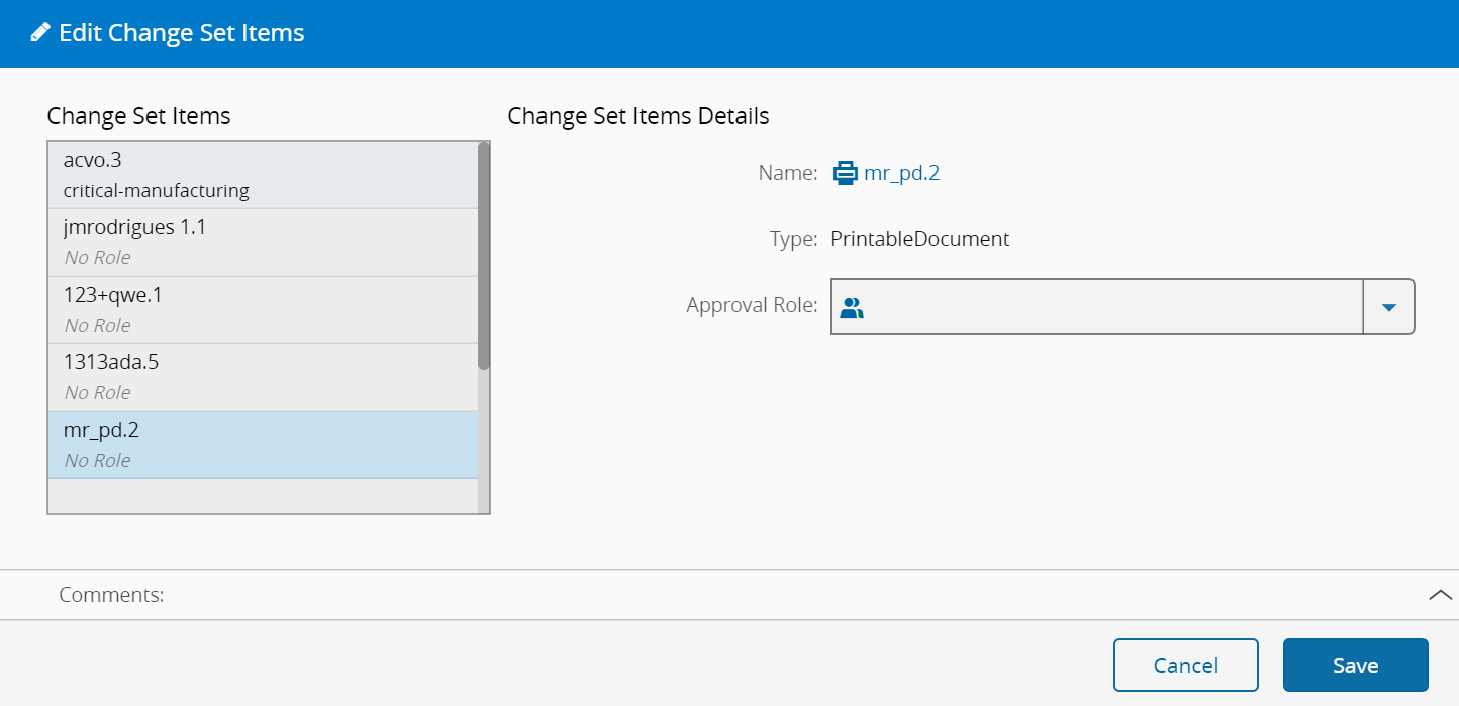Open the Approval Role dropdown arrow
The width and height of the screenshot is (1459, 706).
pyautogui.click(x=1388, y=307)
